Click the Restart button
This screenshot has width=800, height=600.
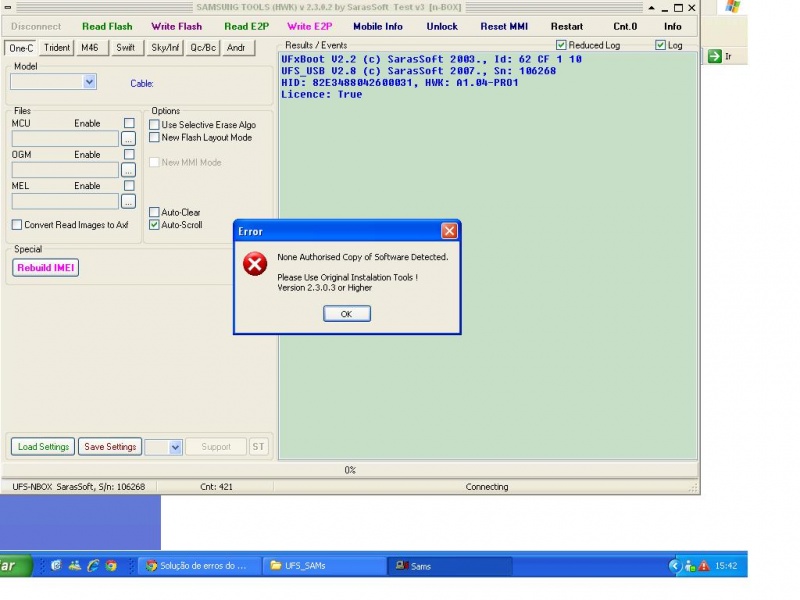567,27
